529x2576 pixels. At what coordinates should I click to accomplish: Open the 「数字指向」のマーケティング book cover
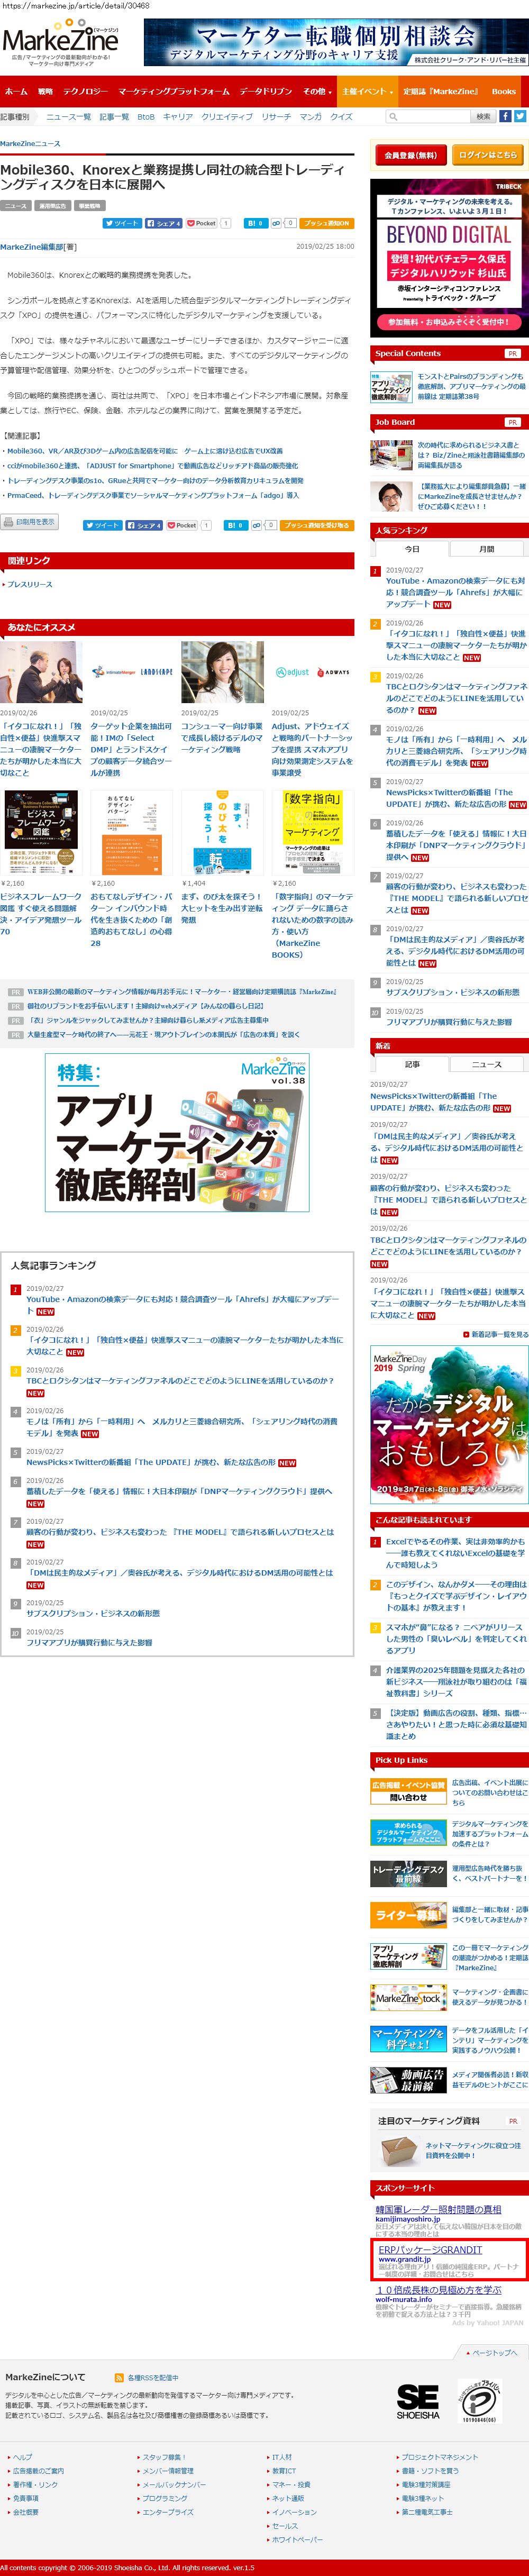pos(312,833)
